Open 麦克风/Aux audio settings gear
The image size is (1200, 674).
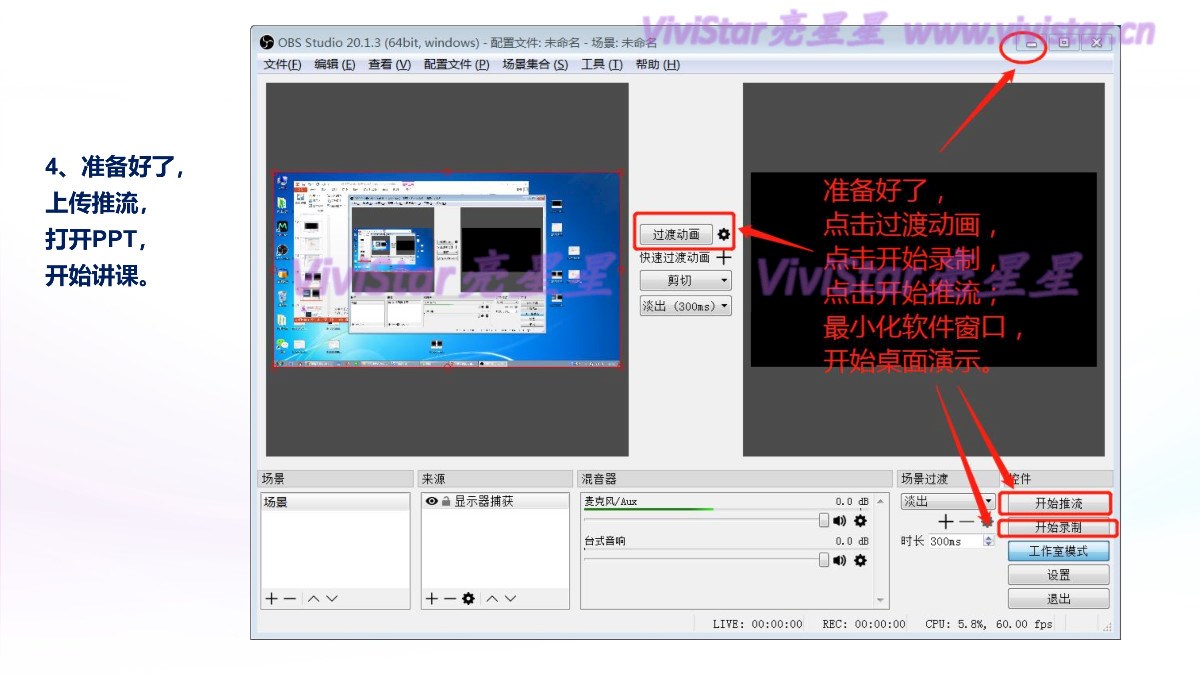pos(860,520)
